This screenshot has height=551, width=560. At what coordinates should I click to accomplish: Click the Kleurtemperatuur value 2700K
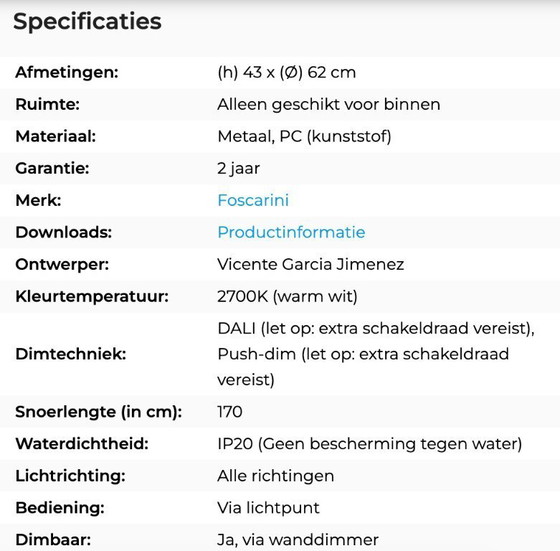(x=288, y=296)
